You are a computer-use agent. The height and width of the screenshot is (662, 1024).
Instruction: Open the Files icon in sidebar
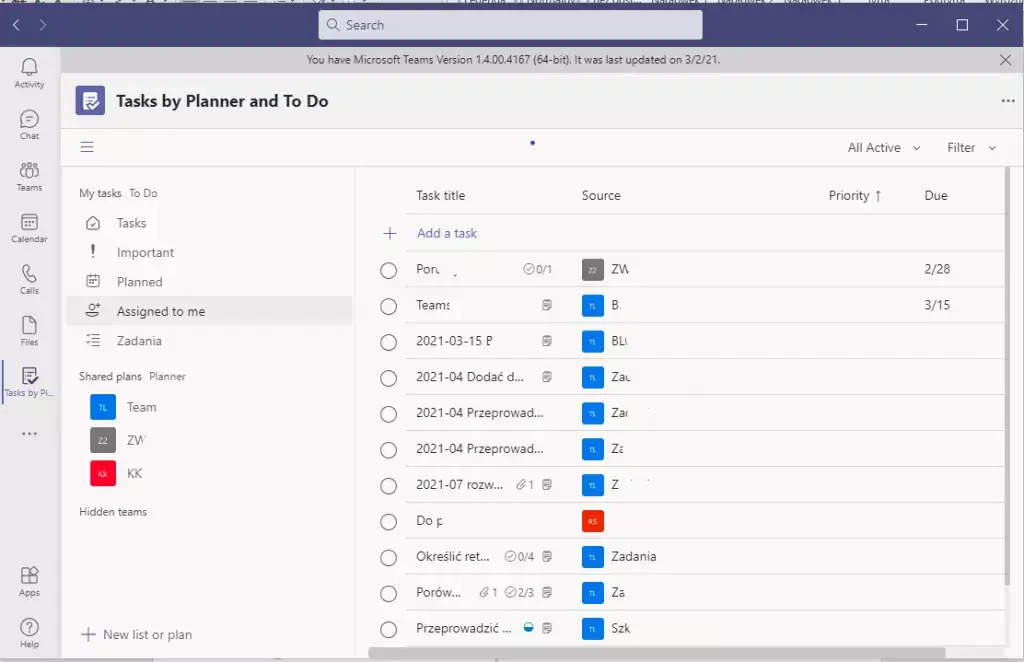coord(29,330)
